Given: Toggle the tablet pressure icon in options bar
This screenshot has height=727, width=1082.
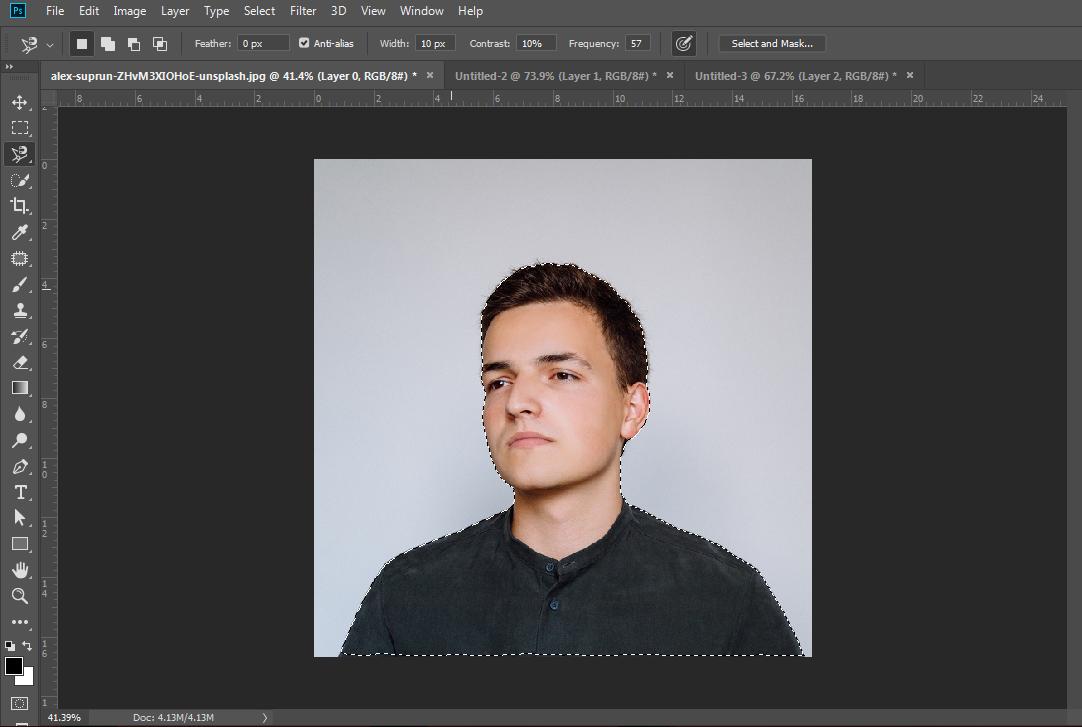Looking at the screenshot, I should (684, 43).
